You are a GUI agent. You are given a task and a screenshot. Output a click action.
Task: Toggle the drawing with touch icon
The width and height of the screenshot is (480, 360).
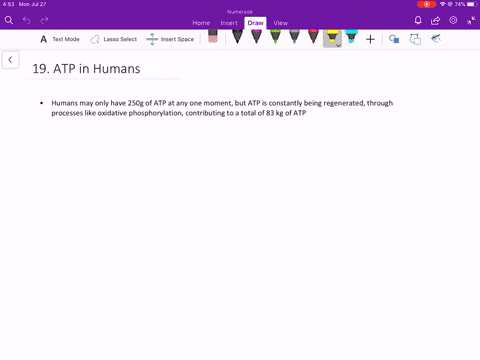pos(436,39)
